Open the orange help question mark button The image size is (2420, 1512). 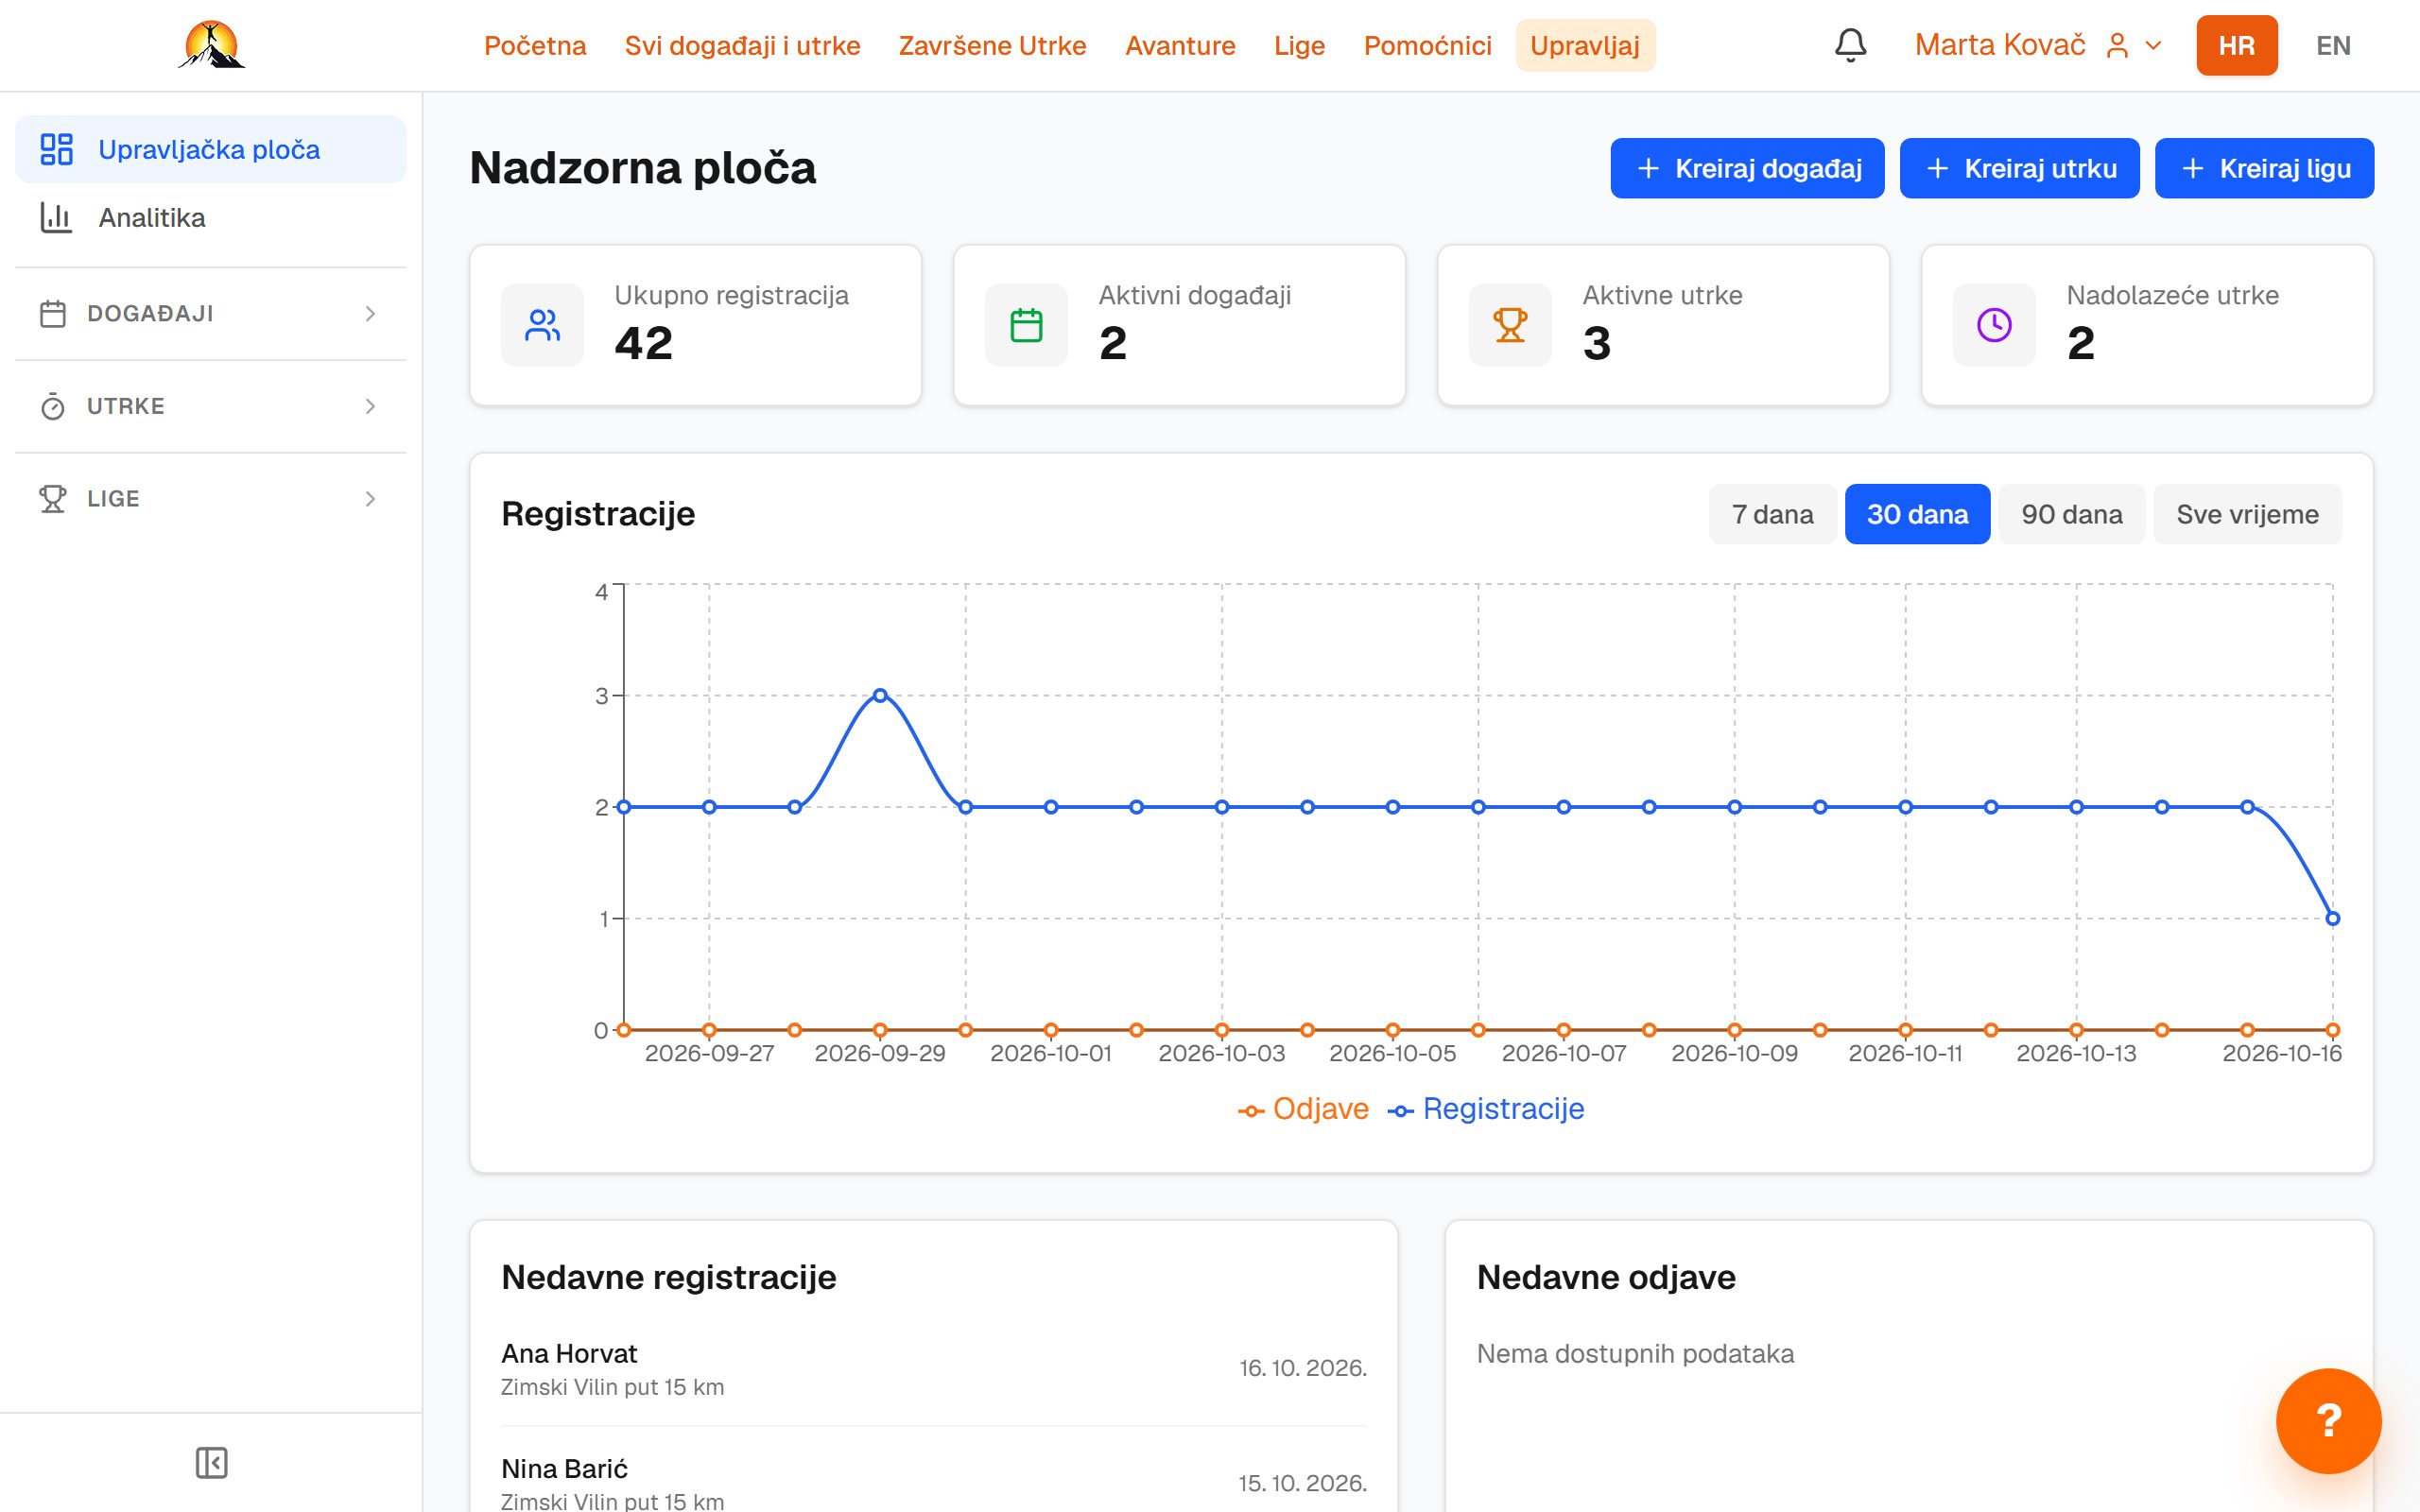click(2328, 1420)
